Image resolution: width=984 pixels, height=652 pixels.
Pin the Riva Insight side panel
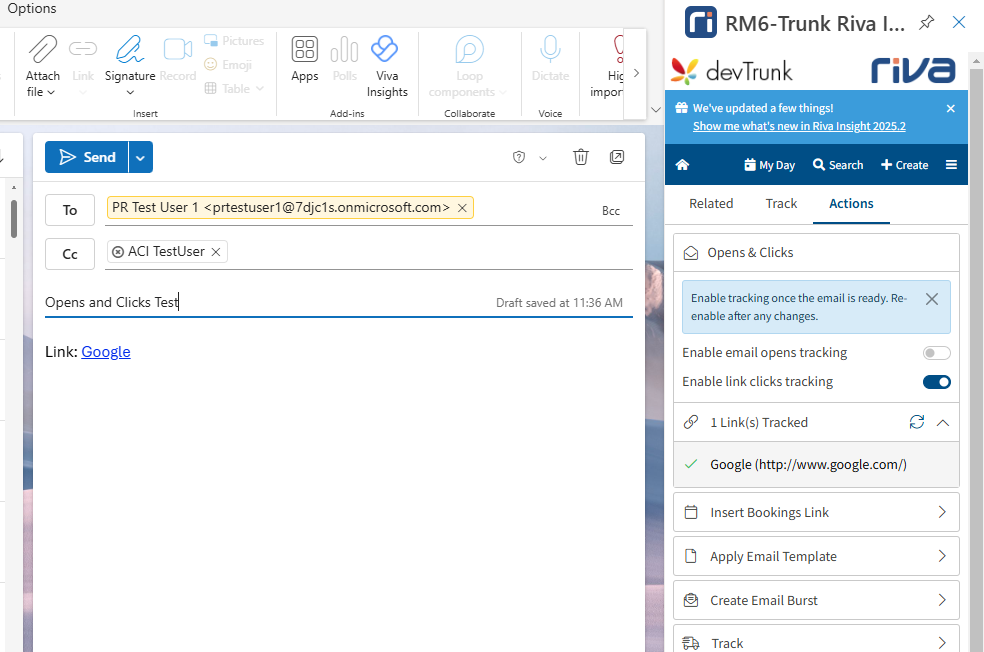[927, 22]
